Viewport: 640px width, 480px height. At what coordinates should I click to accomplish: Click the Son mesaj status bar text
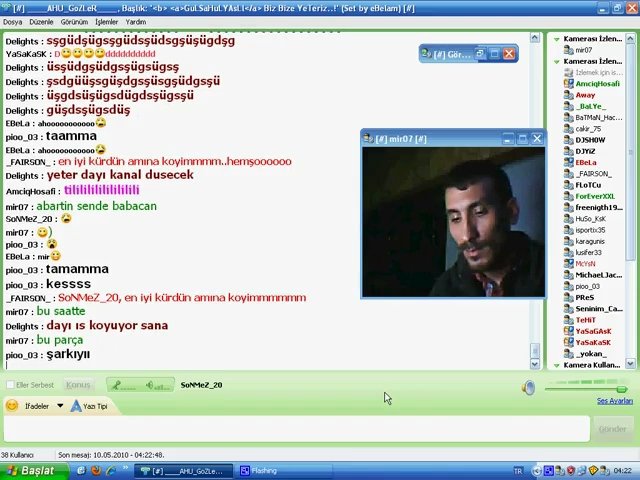[111, 455]
